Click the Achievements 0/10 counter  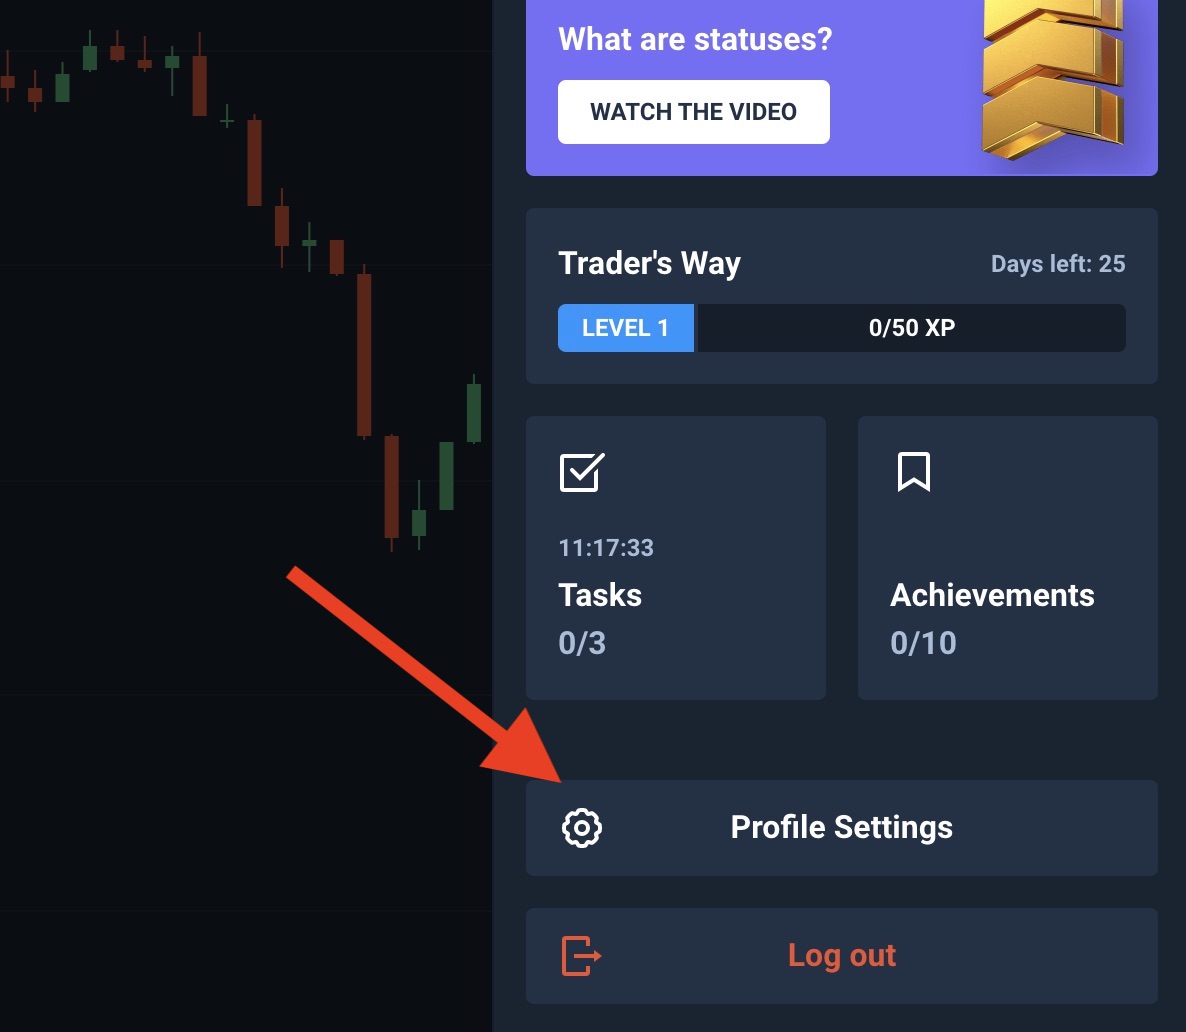coord(923,643)
